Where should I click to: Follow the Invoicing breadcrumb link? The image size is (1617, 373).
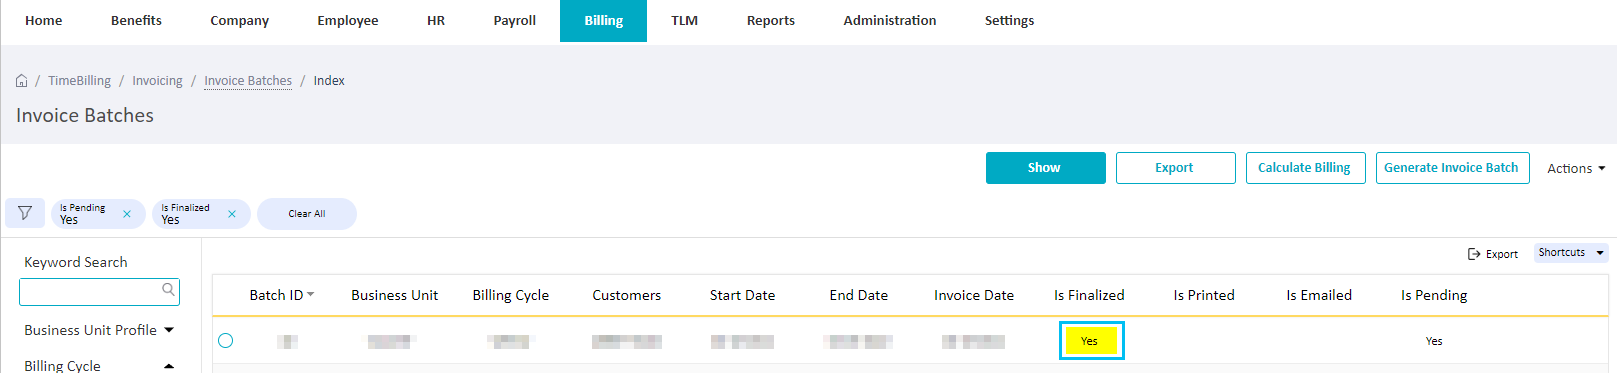pos(158,81)
